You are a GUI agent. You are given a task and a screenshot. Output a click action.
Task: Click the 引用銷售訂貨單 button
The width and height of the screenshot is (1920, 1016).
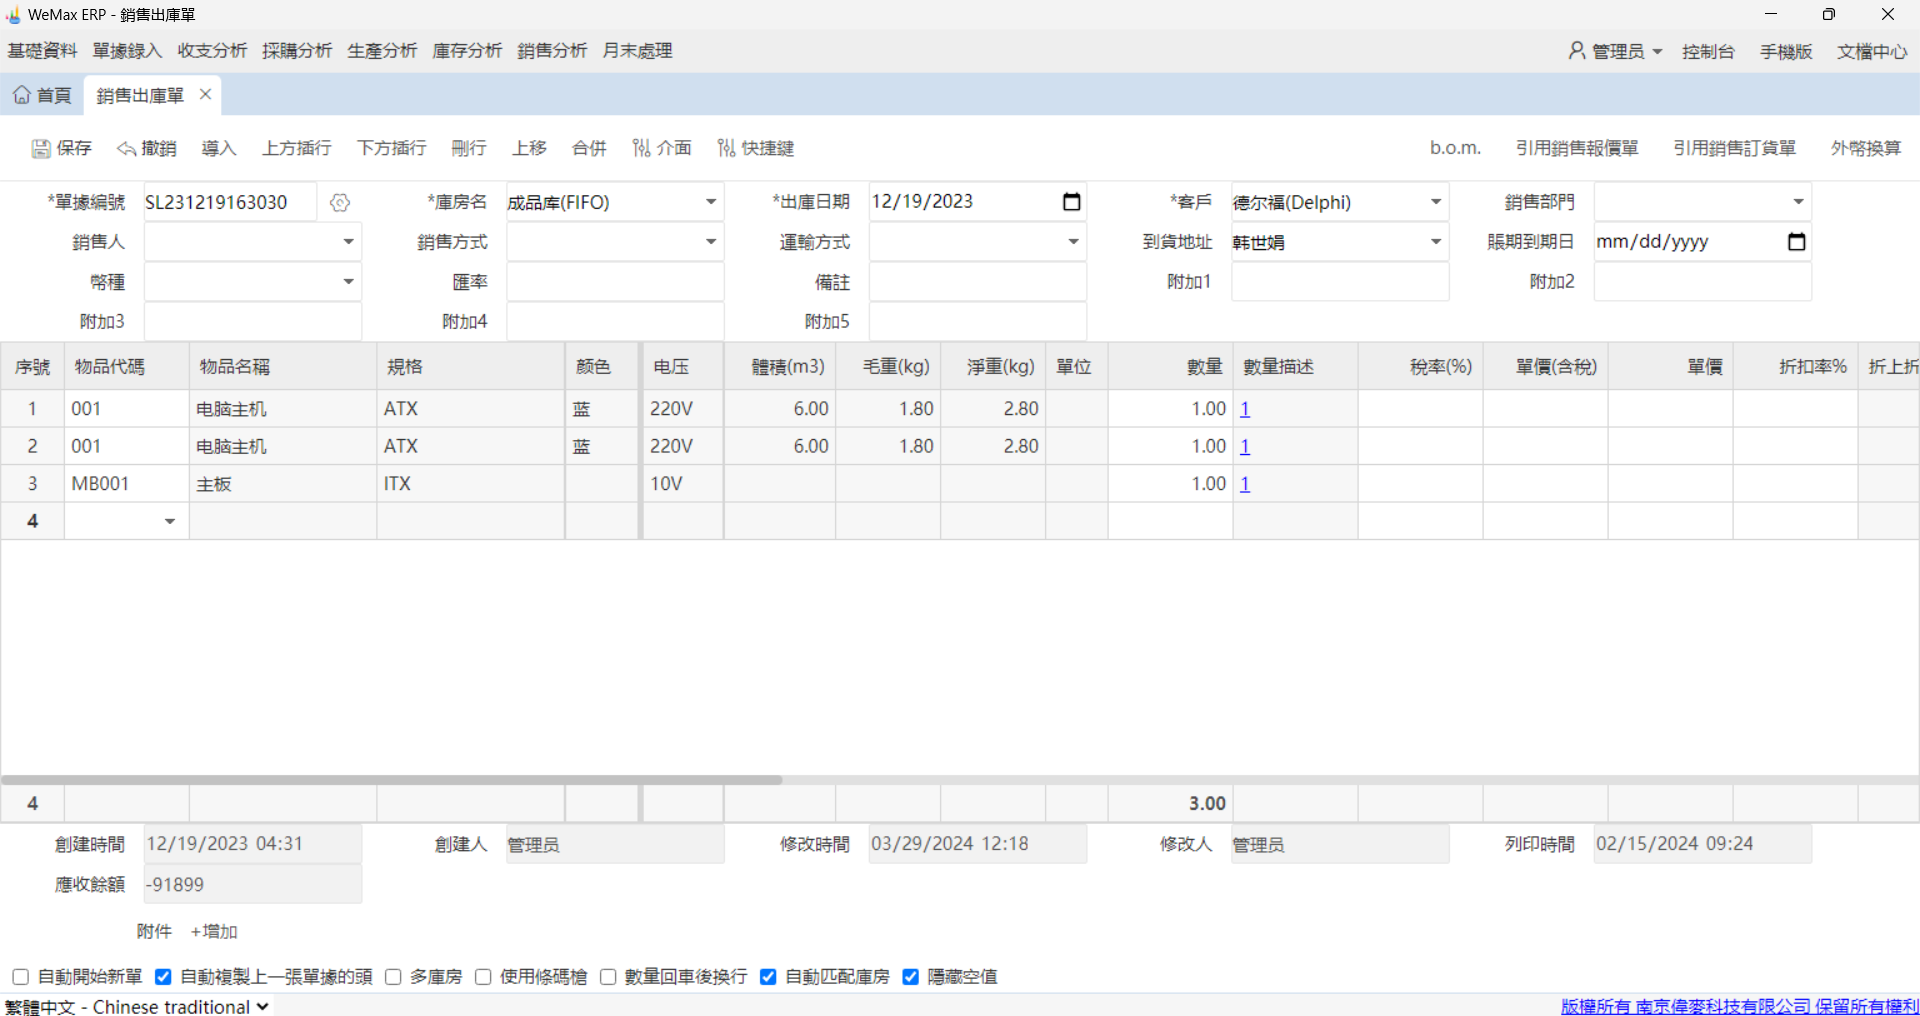tap(1734, 148)
